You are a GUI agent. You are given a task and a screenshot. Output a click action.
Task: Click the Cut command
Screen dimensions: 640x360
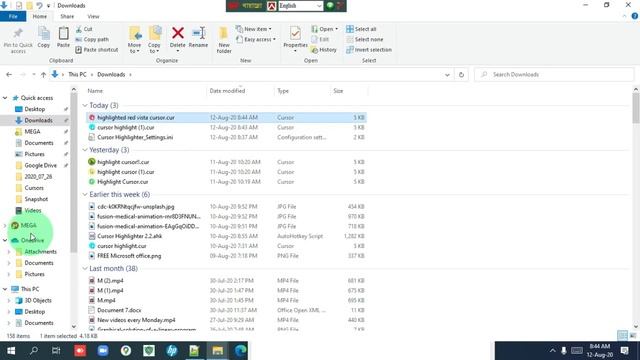point(84,29)
